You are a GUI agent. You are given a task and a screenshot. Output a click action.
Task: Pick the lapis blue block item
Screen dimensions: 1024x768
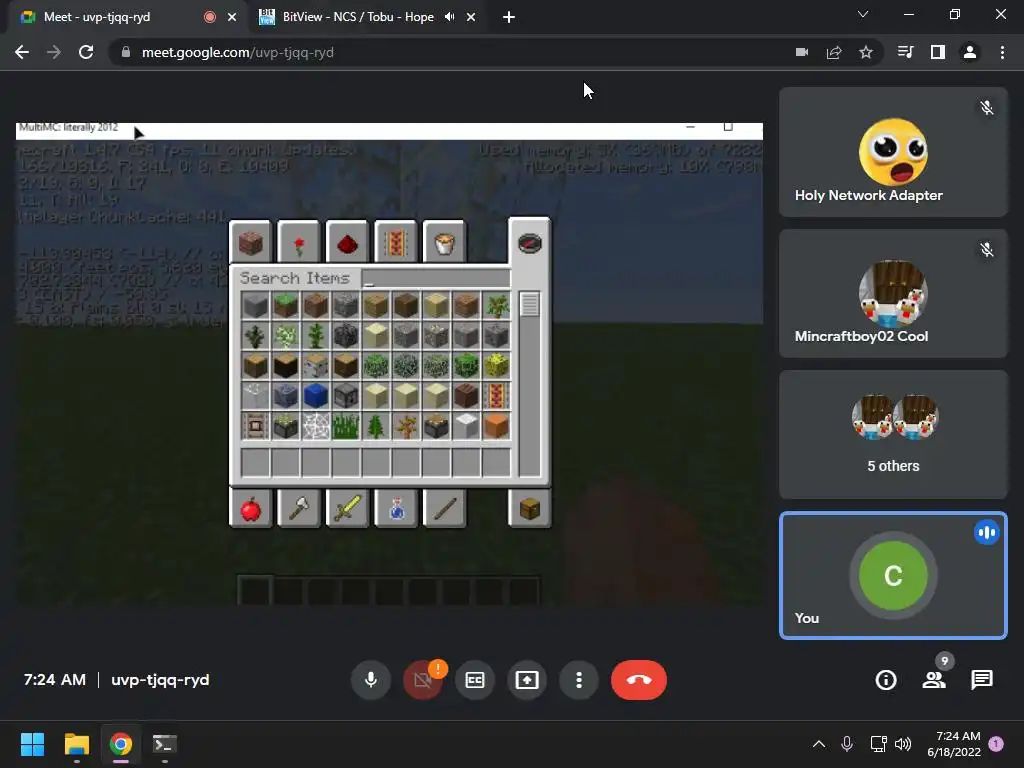(x=315, y=395)
